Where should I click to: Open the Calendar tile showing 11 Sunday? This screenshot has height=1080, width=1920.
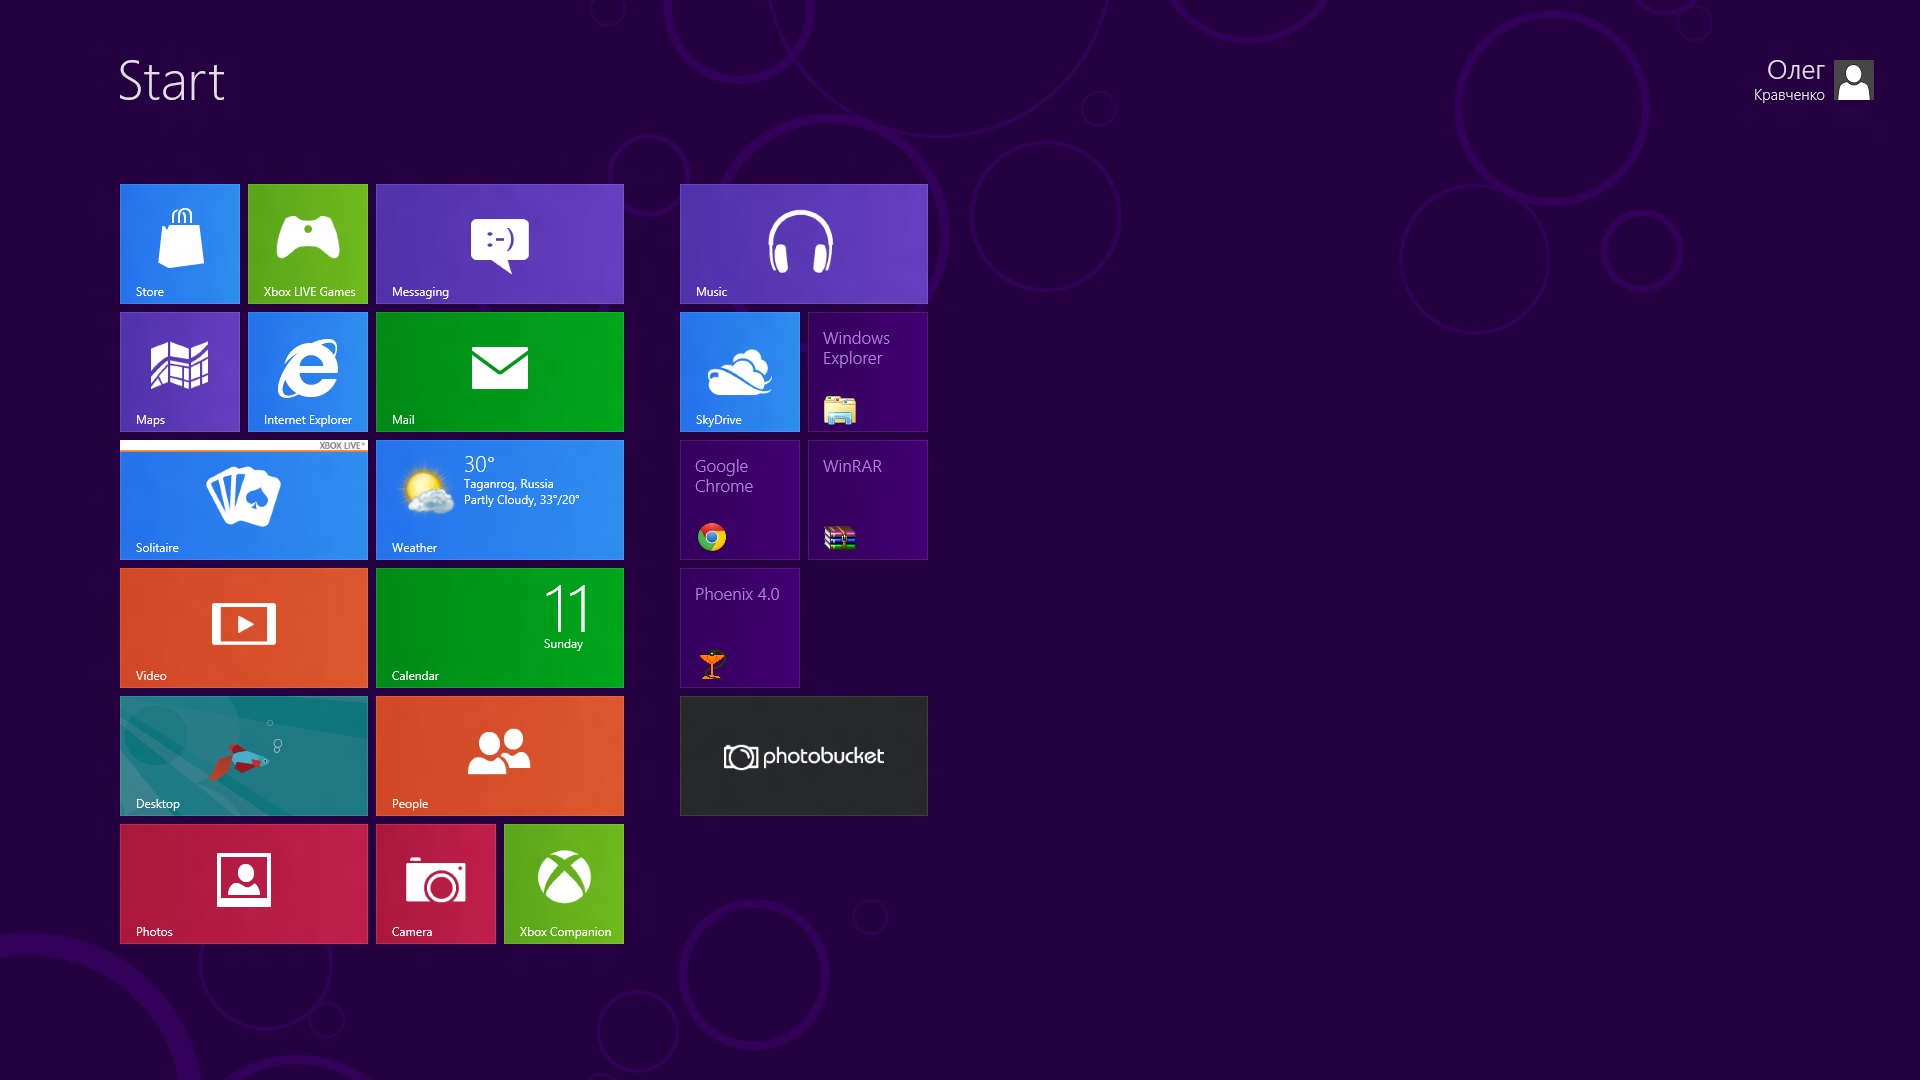pos(500,628)
